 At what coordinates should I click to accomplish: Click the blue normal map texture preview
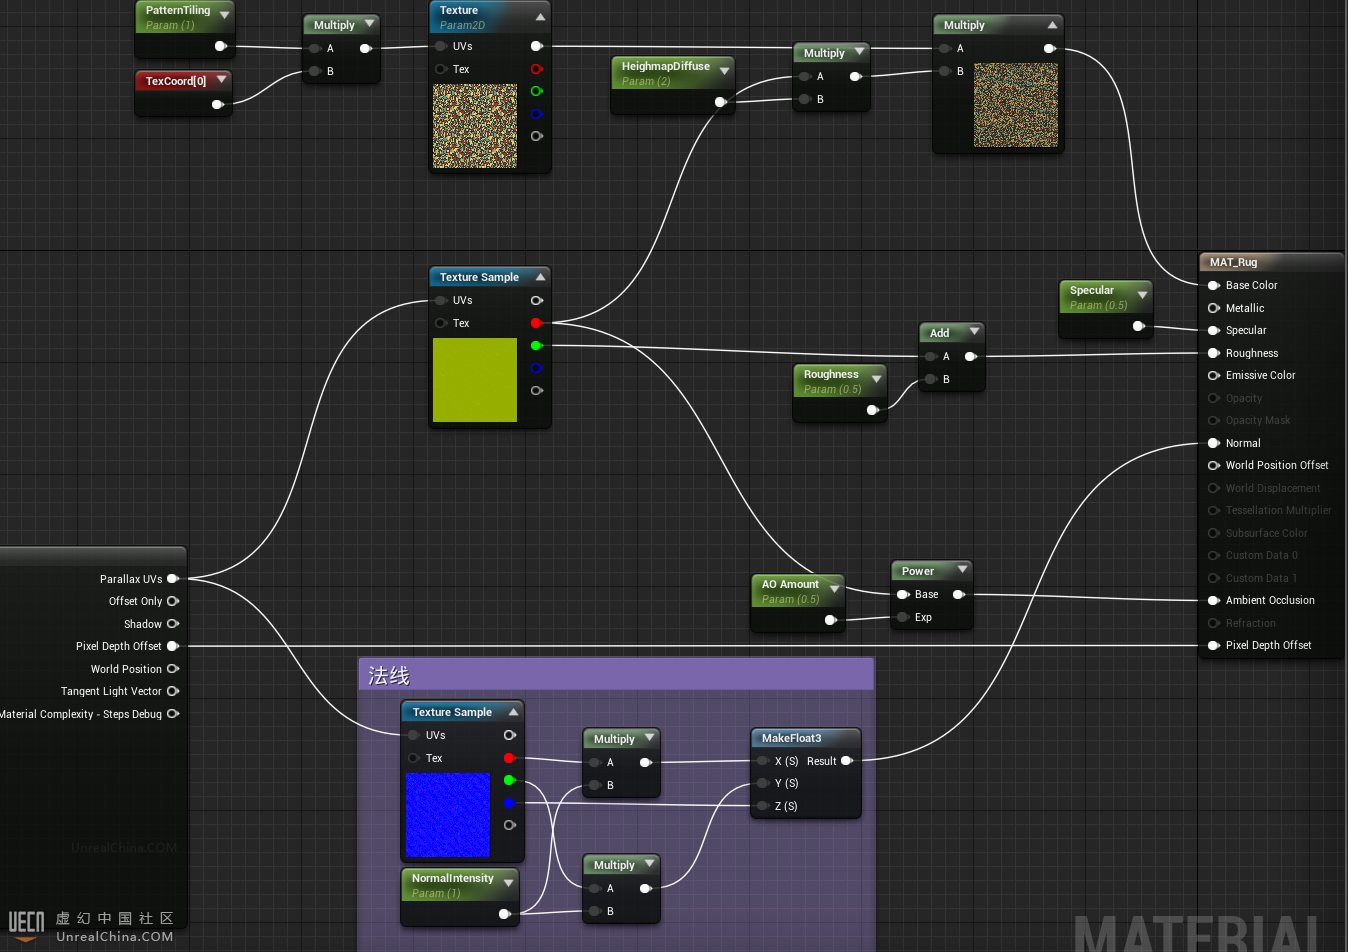tap(448, 815)
